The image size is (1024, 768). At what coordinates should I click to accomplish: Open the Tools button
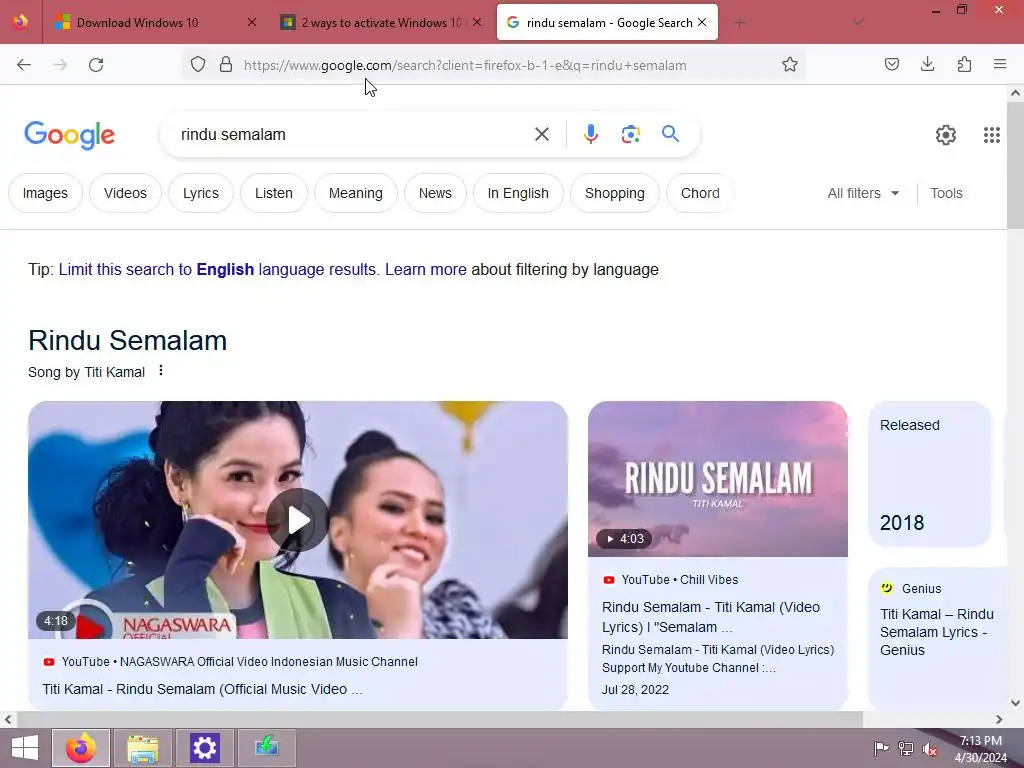[x=946, y=193]
